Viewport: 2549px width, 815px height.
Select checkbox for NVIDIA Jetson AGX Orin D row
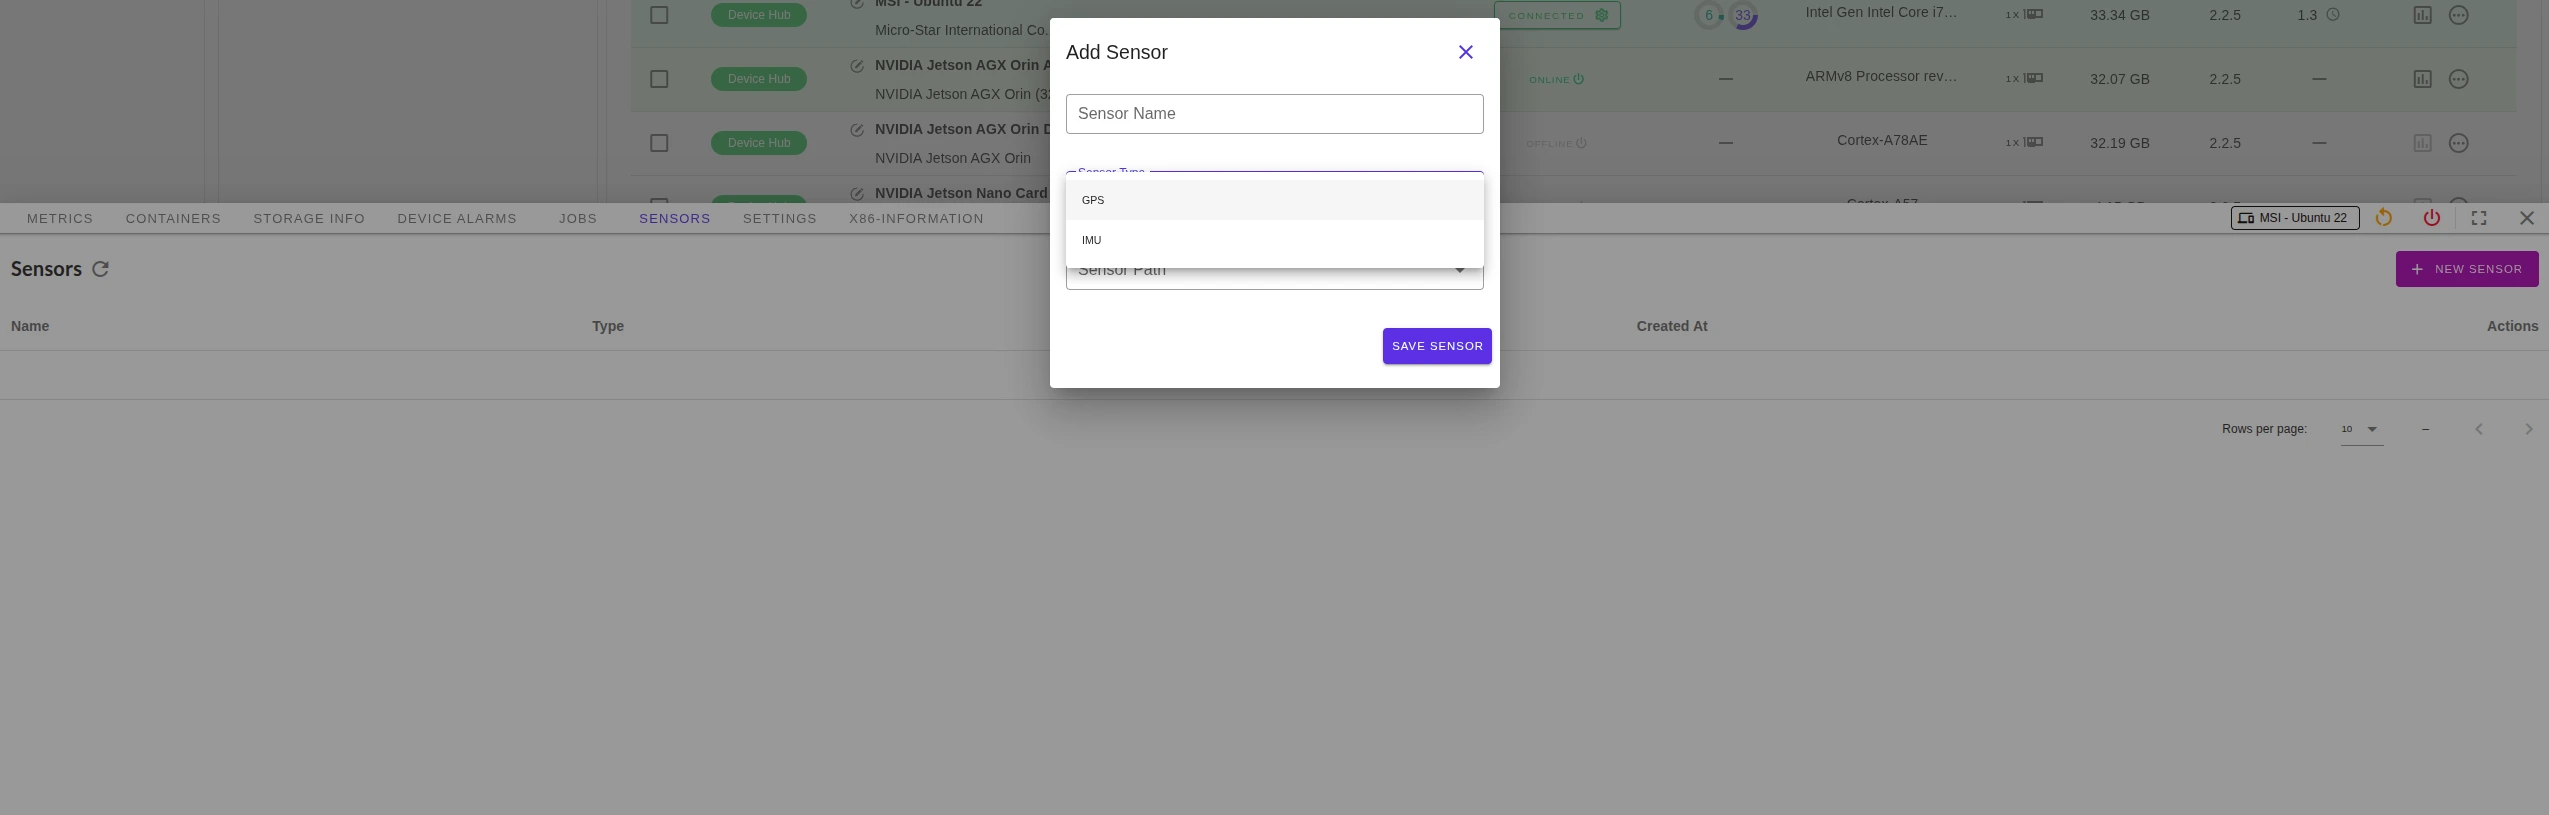tap(659, 143)
